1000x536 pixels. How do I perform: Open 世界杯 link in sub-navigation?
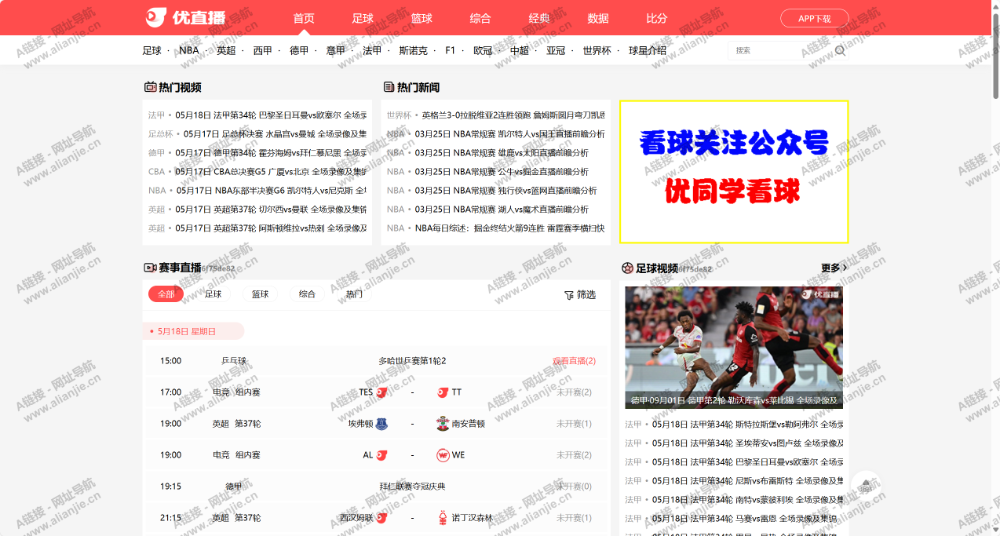tap(597, 50)
